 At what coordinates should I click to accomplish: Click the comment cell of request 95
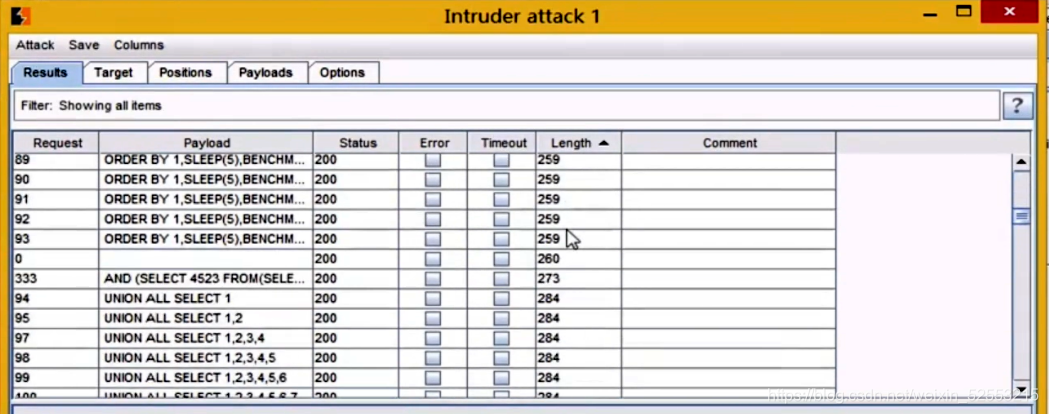[x=729, y=318]
